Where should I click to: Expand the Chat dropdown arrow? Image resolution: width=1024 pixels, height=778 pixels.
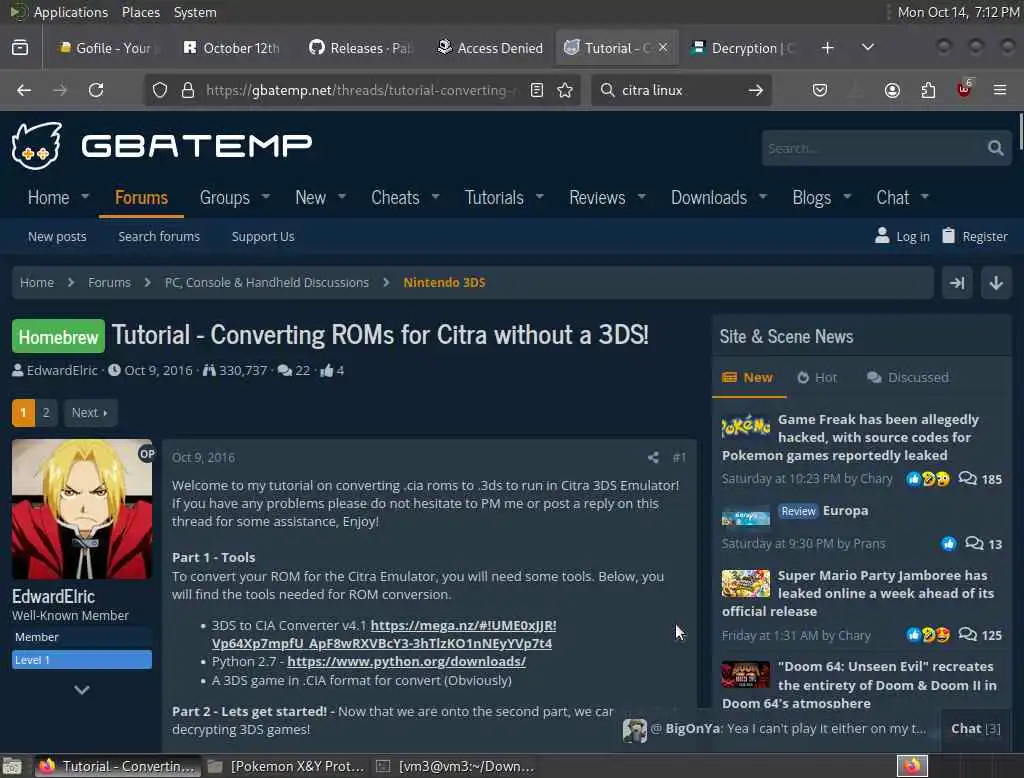pos(925,197)
